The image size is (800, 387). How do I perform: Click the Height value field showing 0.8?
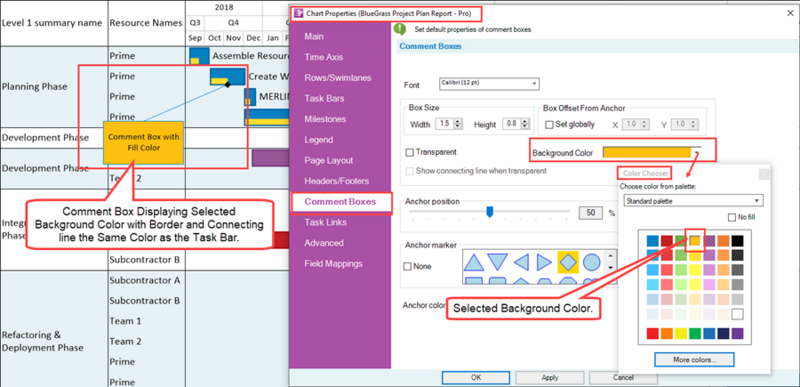(x=511, y=124)
